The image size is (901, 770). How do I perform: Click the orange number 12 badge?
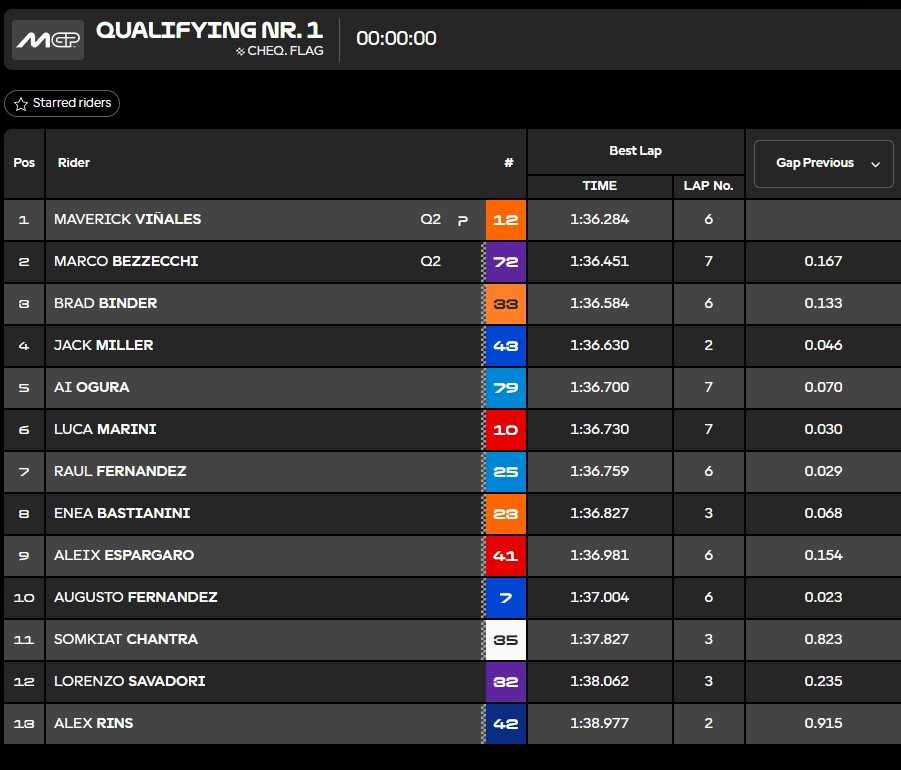tap(506, 220)
